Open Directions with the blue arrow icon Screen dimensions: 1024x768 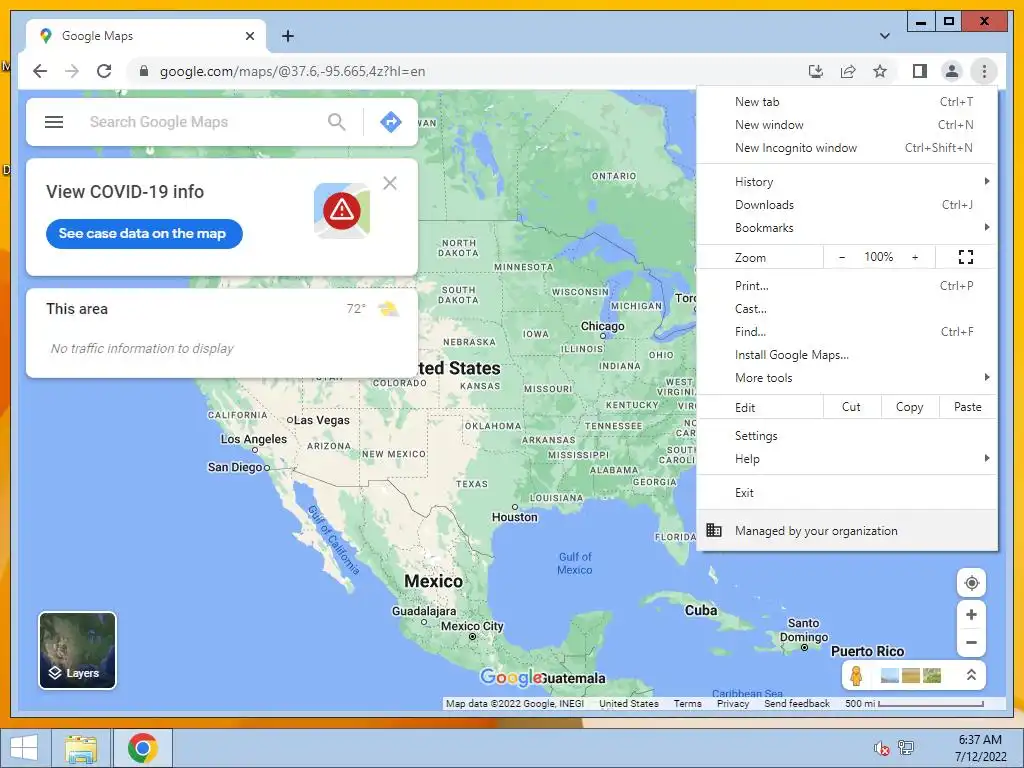pyautogui.click(x=391, y=122)
